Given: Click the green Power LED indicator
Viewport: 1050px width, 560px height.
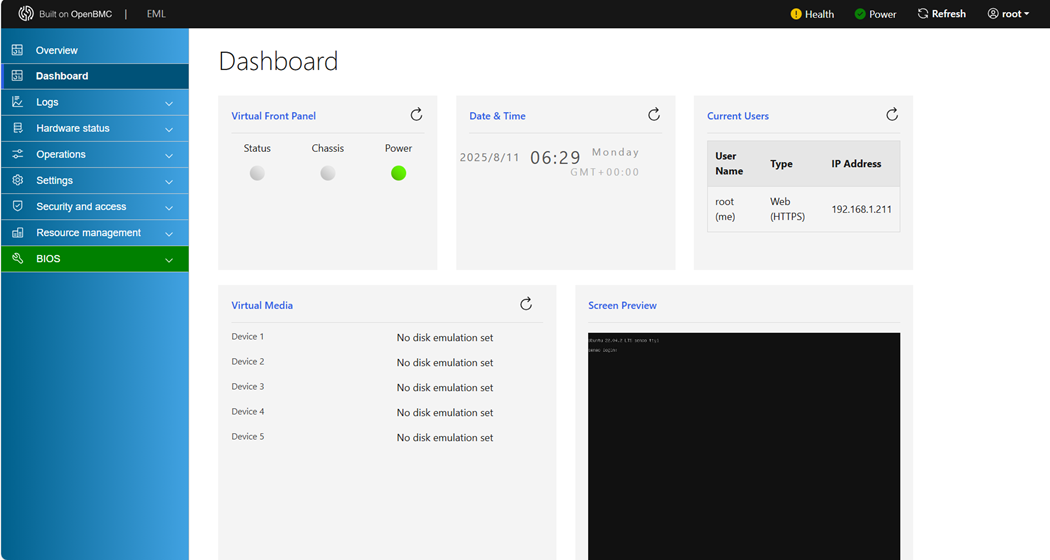Looking at the screenshot, I should tap(398, 173).
